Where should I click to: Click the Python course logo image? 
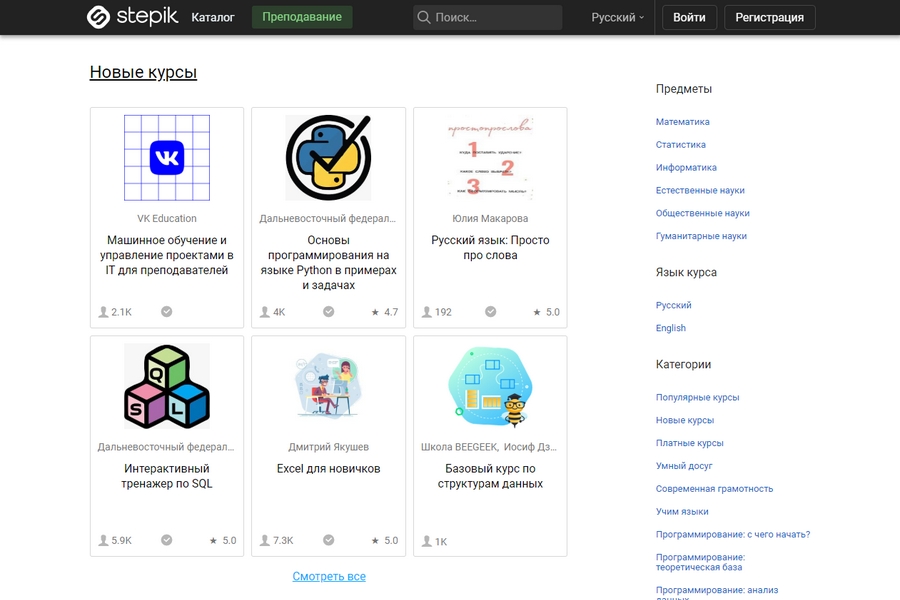click(x=328, y=158)
